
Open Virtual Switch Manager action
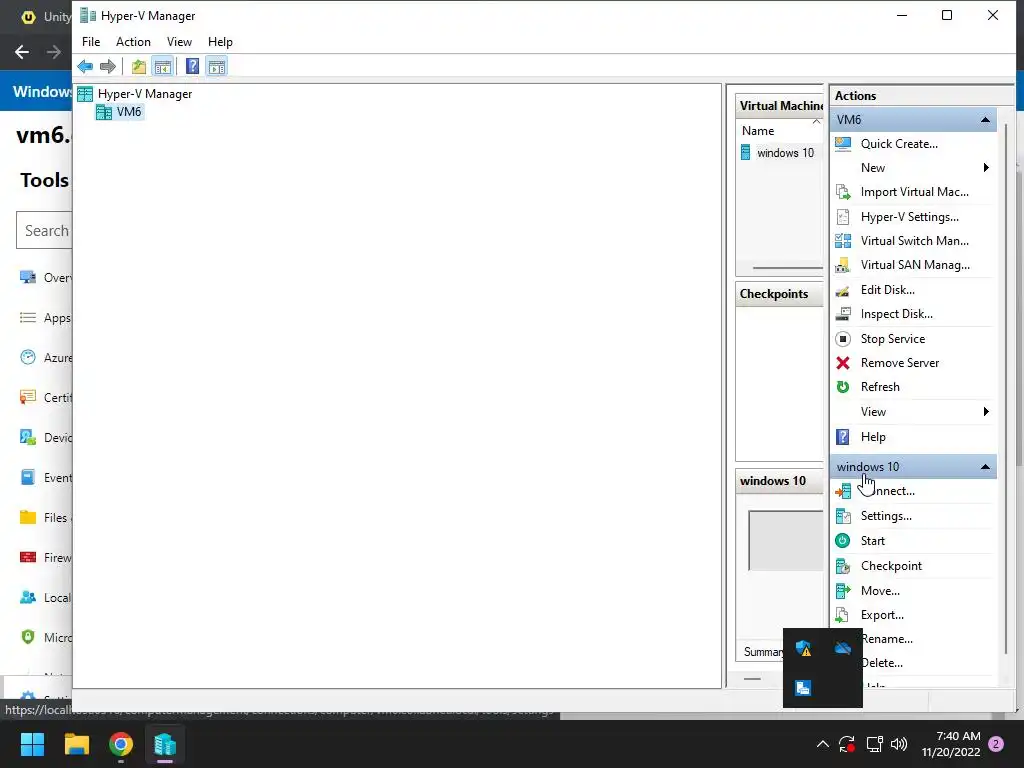click(x=914, y=241)
